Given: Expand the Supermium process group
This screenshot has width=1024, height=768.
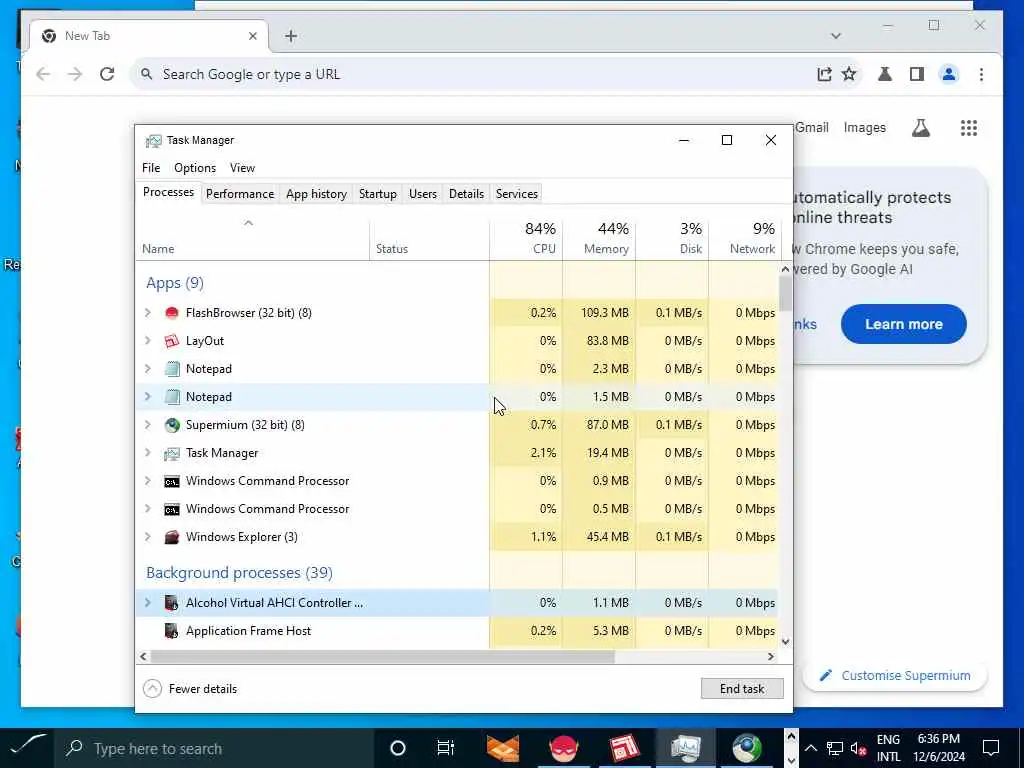Looking at the screenshot, I should [x=148, y=425].
